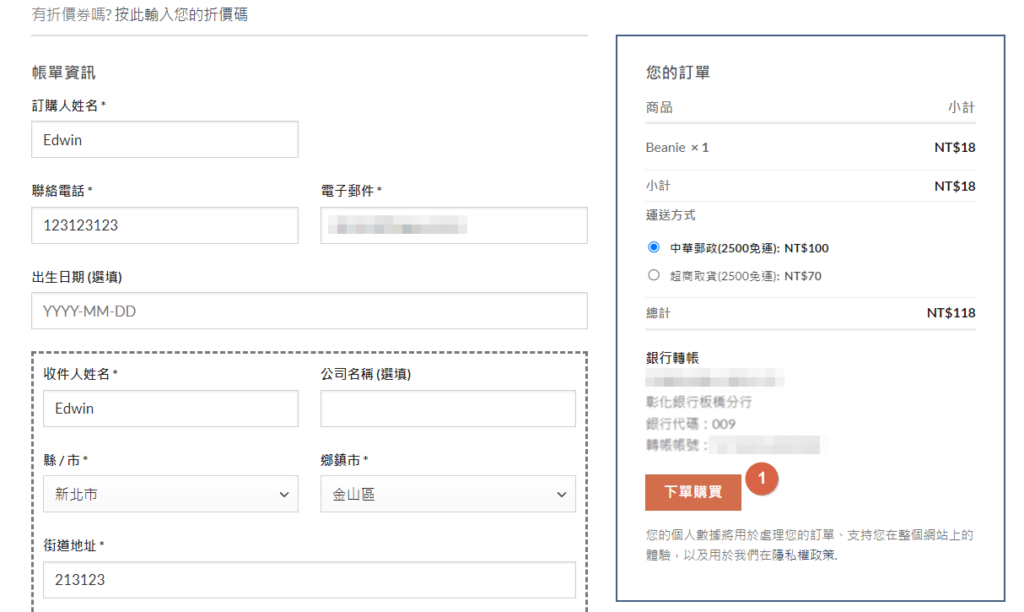Click the chevron arrow in the 鄉鎮市 field
This screenshot has width=1024, height=612.
[561, 494]
